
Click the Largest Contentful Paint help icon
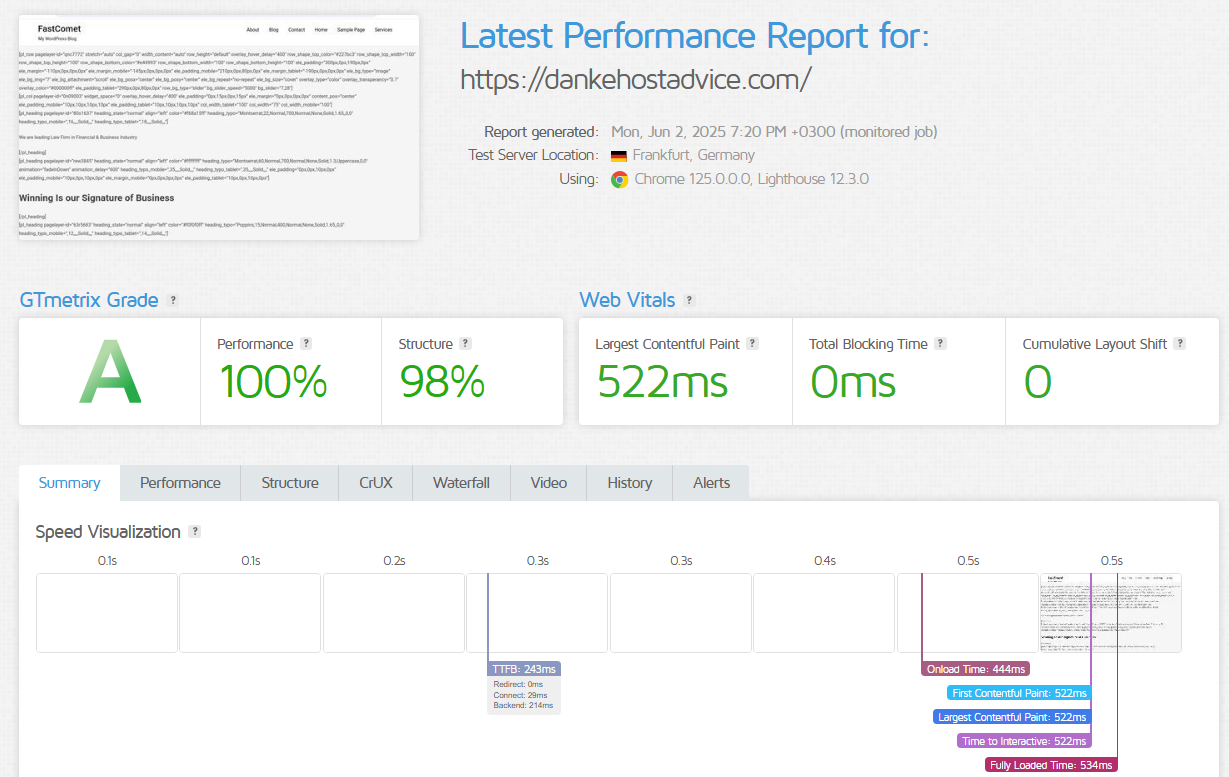pyautogui.click(x=752, y=343)
